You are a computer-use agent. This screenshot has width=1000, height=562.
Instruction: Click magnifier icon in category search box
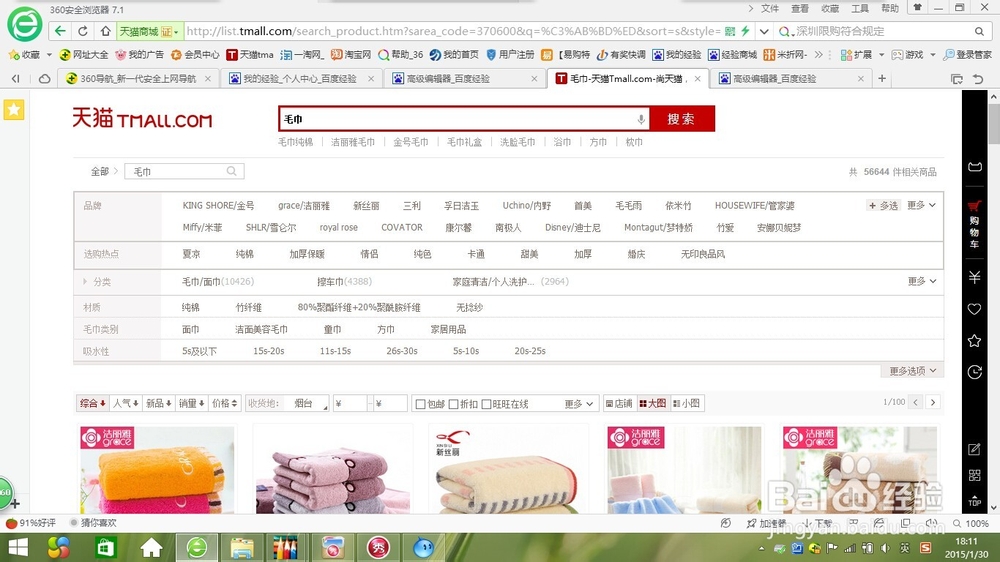pyautogui.click(x=232, y=171)
